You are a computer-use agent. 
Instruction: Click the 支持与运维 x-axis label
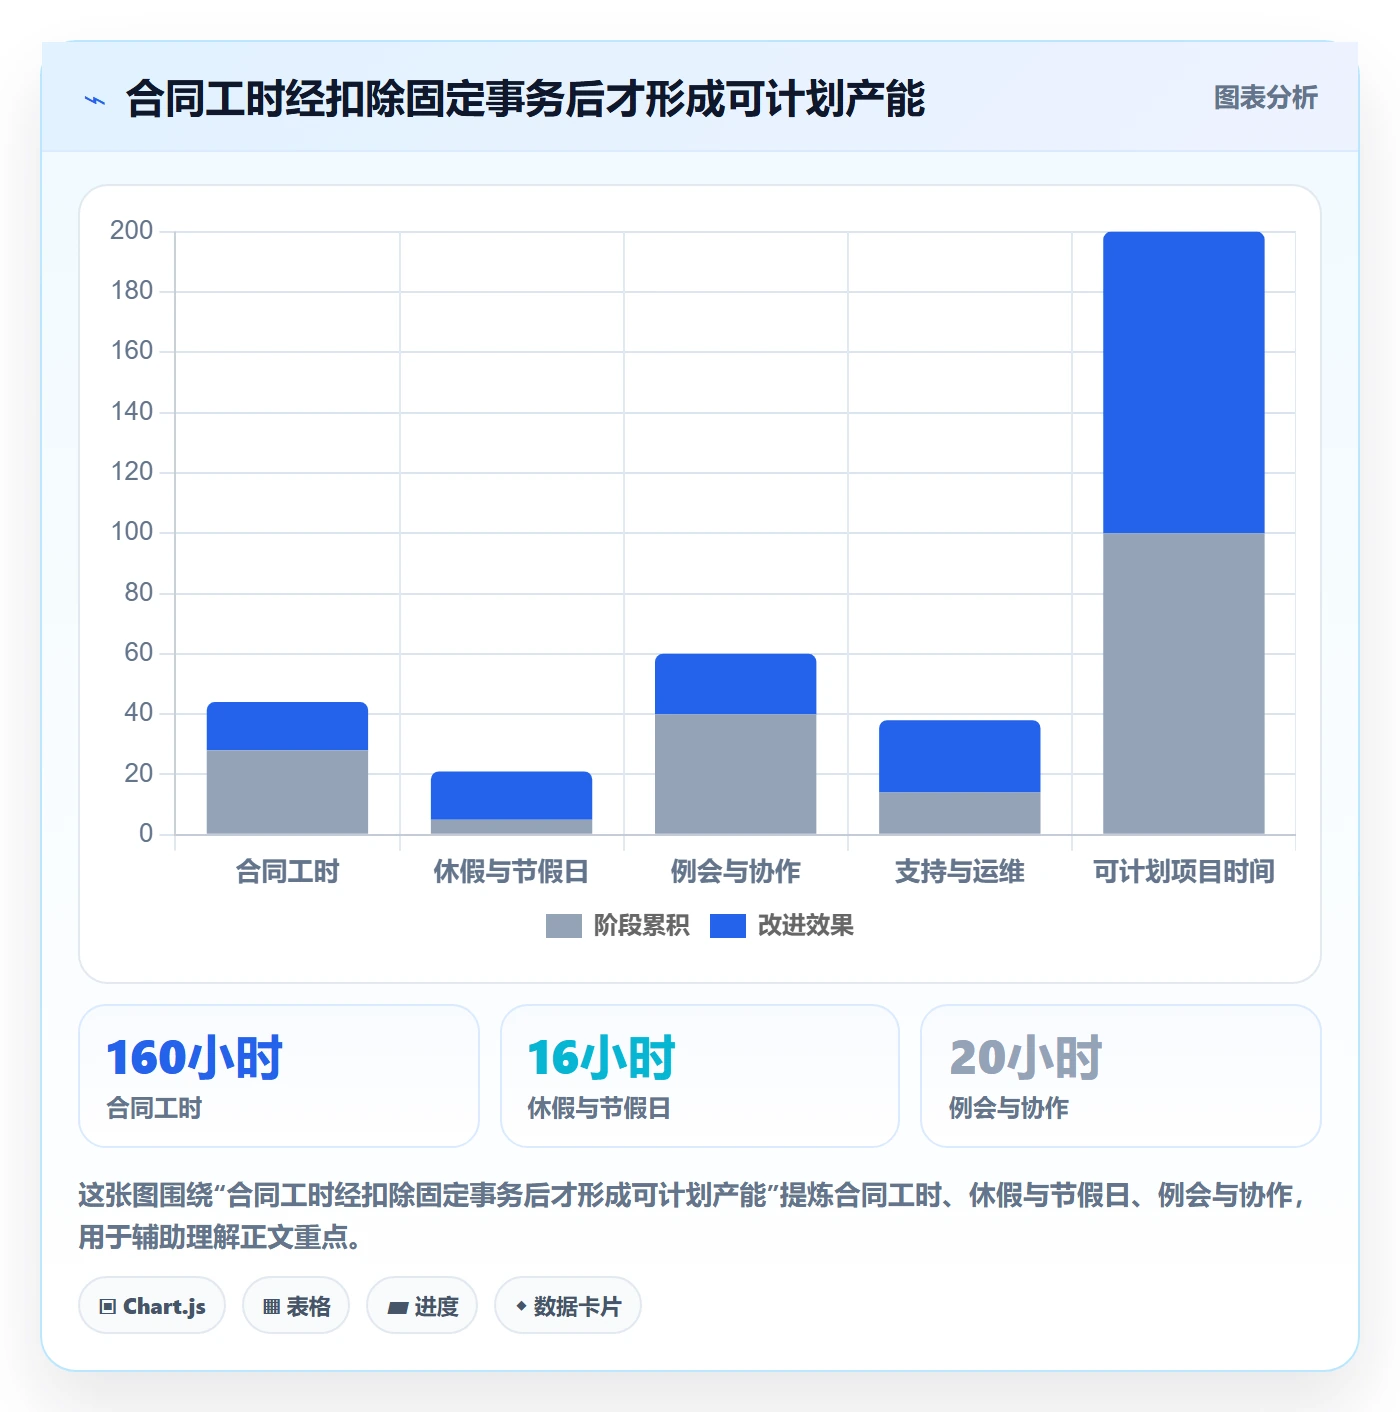point(959,872)
